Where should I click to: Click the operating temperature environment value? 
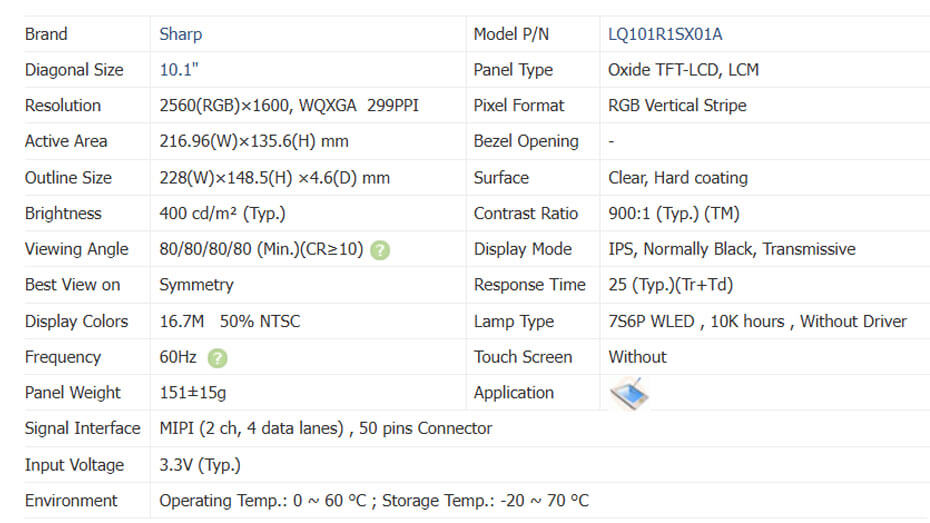point(373,500)
